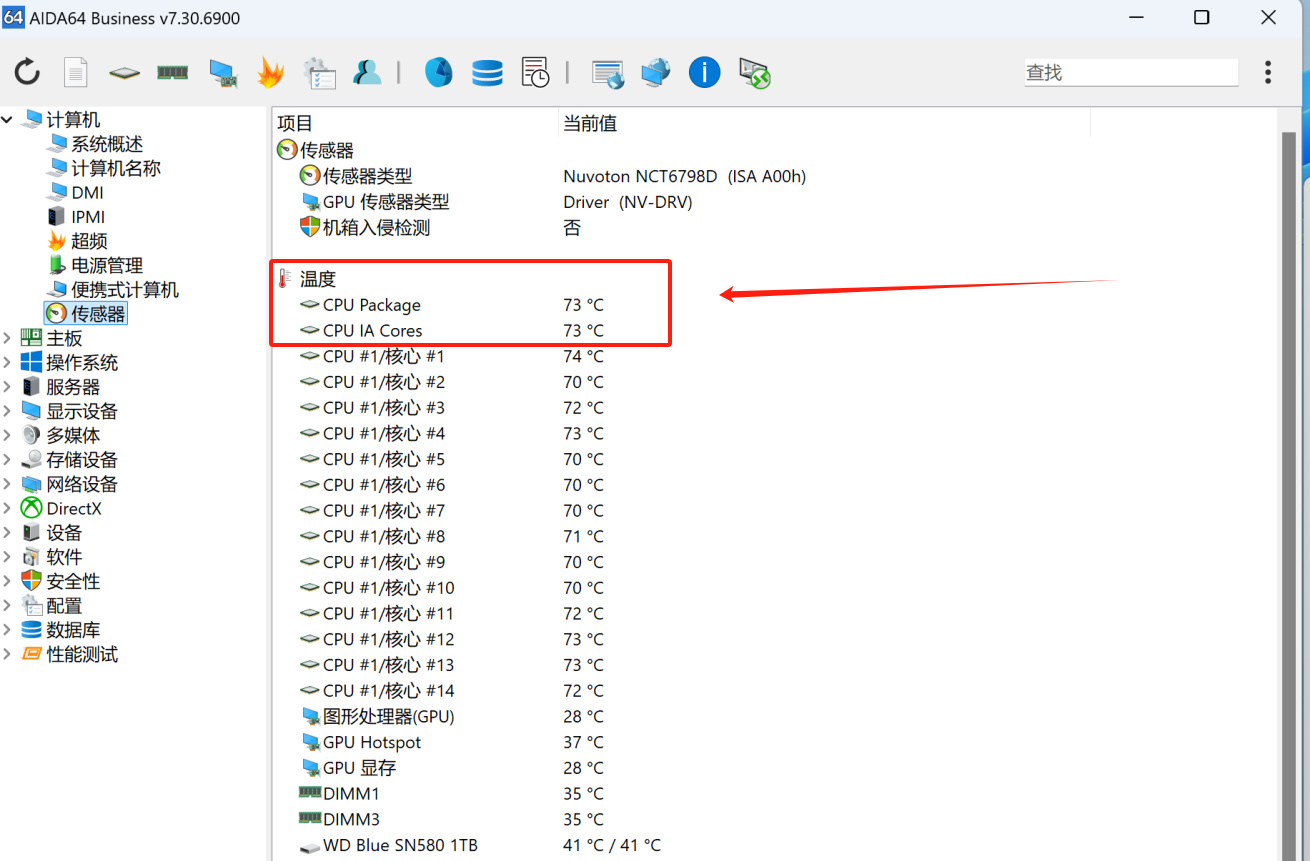Collapse the 计算机 tree node
This screenshot has width=1310, height=861.
click(x=8, y=119)
